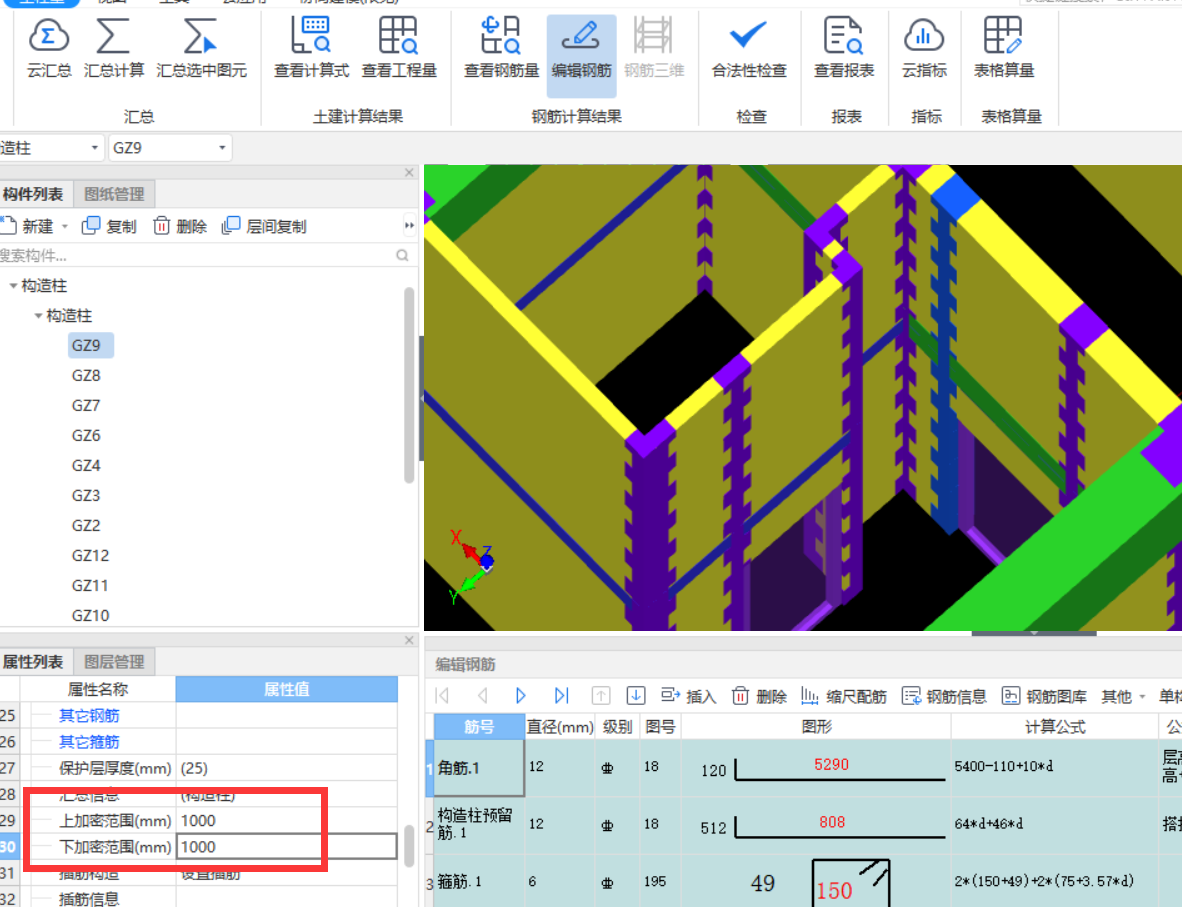Click 汇总选中图元 summarize selected elements
The width and height of the screenshot is (1182, 907).
pos(201,50)
